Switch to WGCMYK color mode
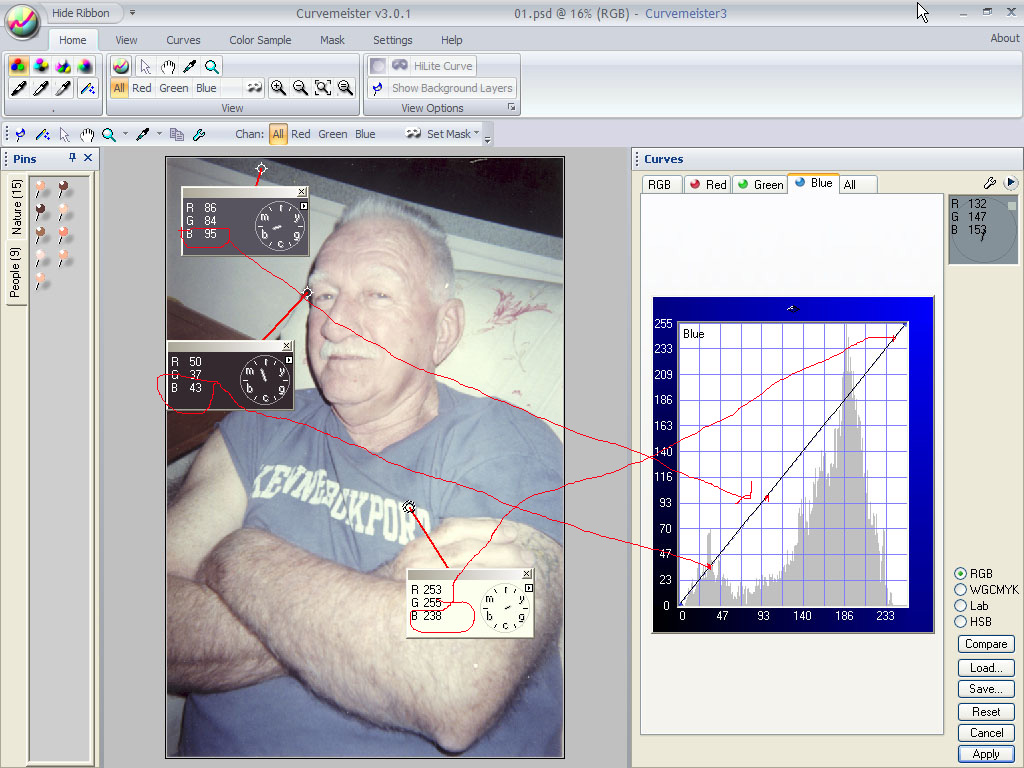 click(961, 589)
